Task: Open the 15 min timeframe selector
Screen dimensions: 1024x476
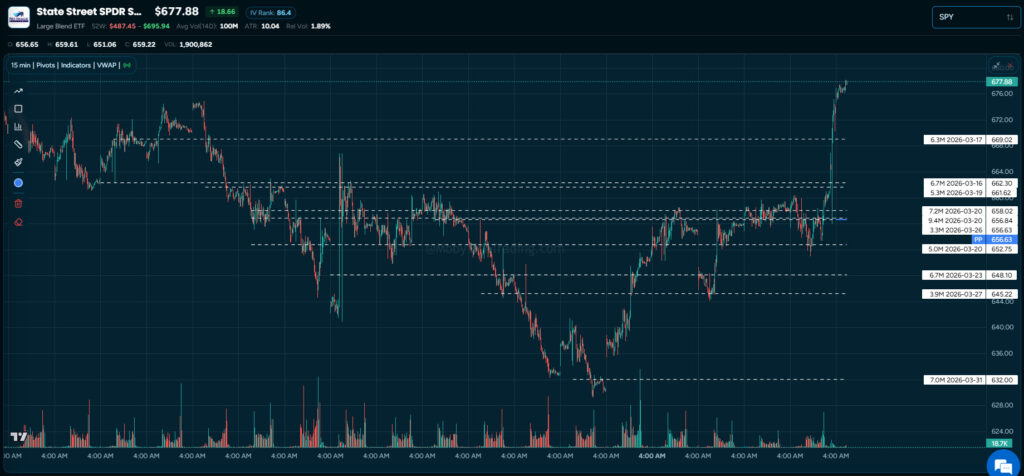Action: [21, 65]
